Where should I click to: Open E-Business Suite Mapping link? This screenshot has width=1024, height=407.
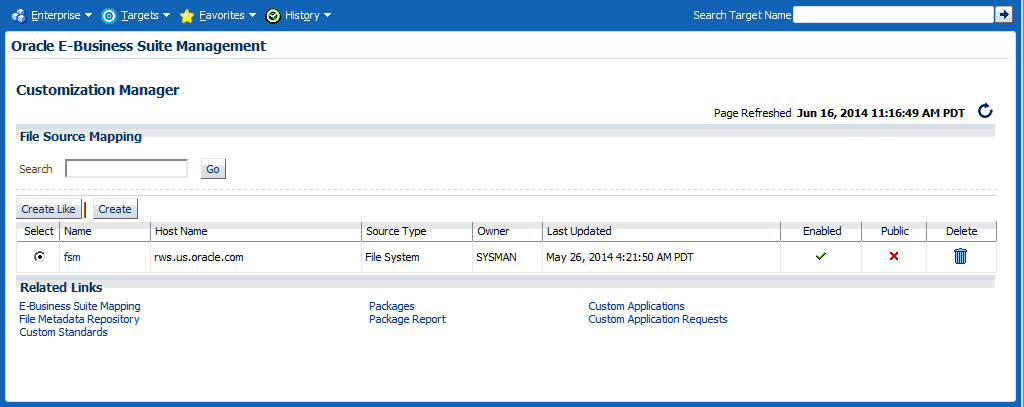[80, 306]
